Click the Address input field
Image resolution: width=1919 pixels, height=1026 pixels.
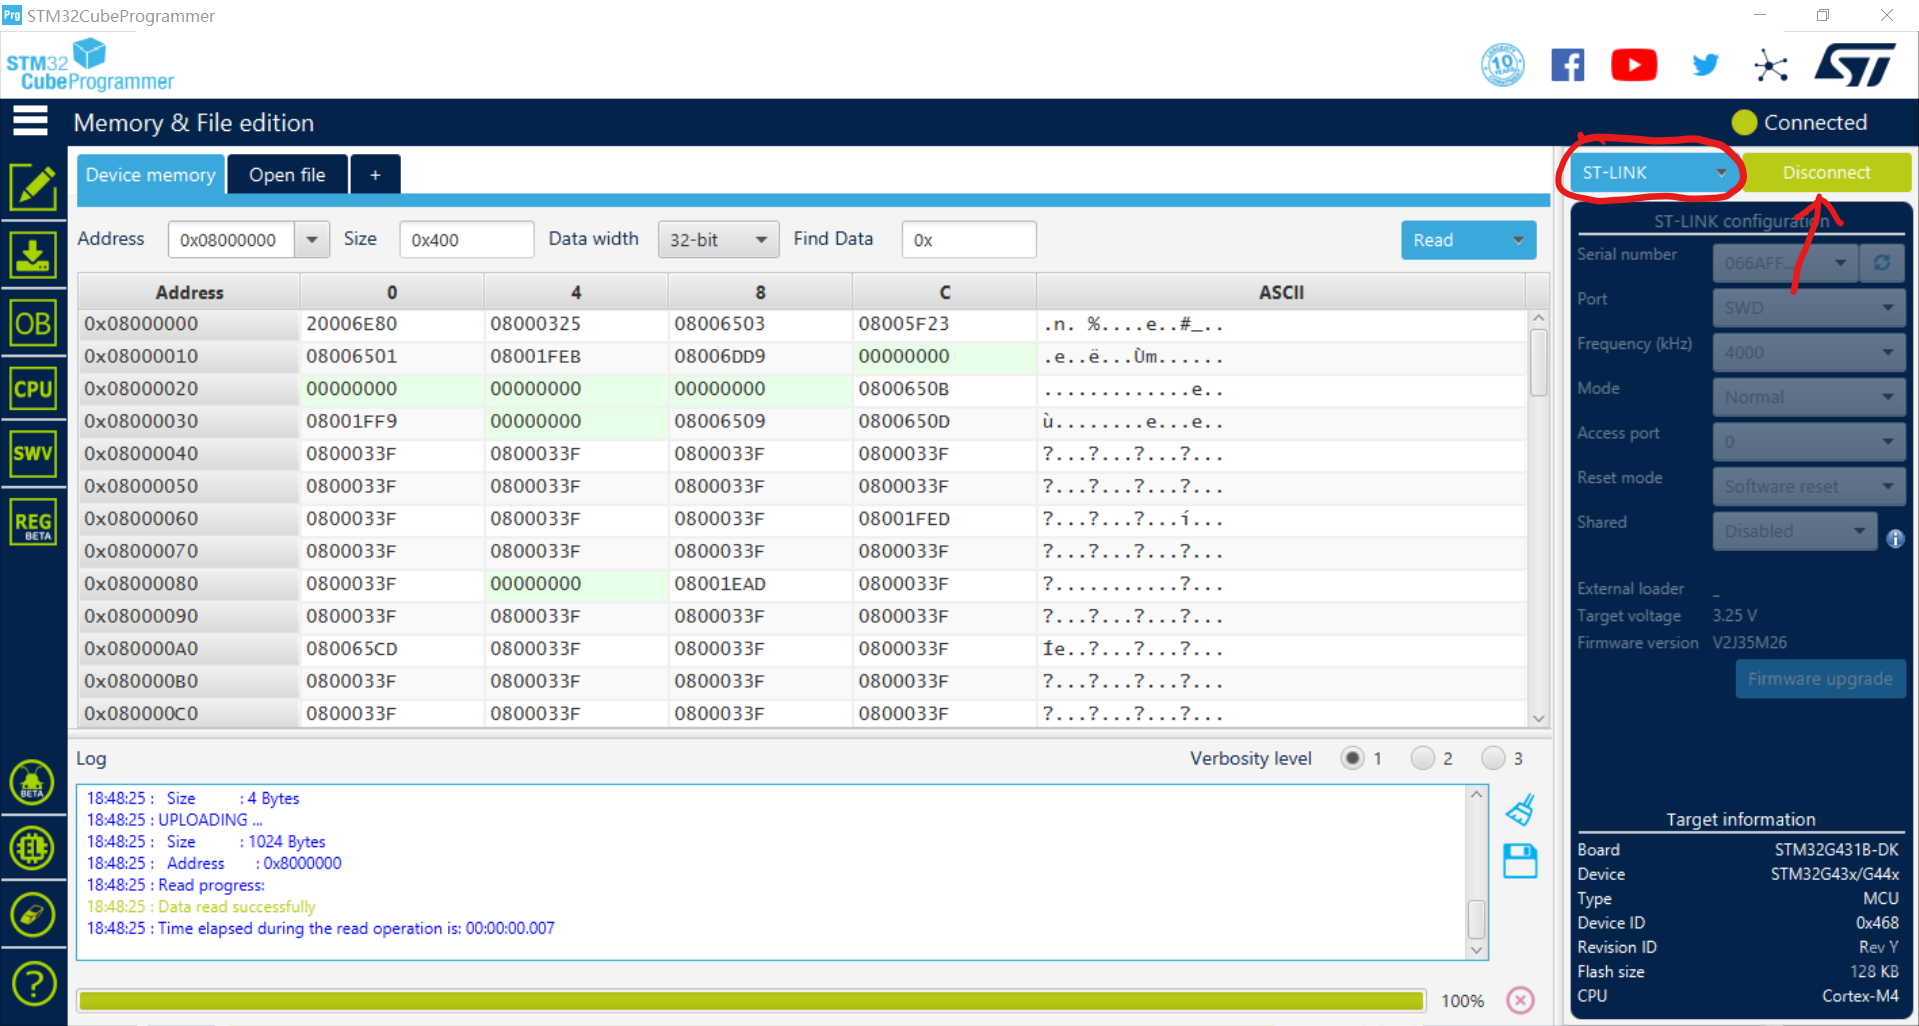tap(232, 240)
